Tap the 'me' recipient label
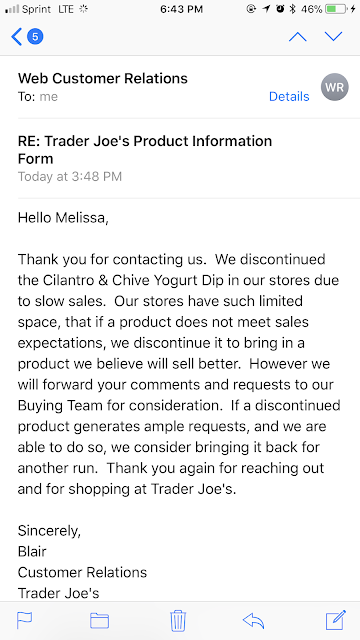Viewport: 360px width, 640px height. [x=49, y=97]
